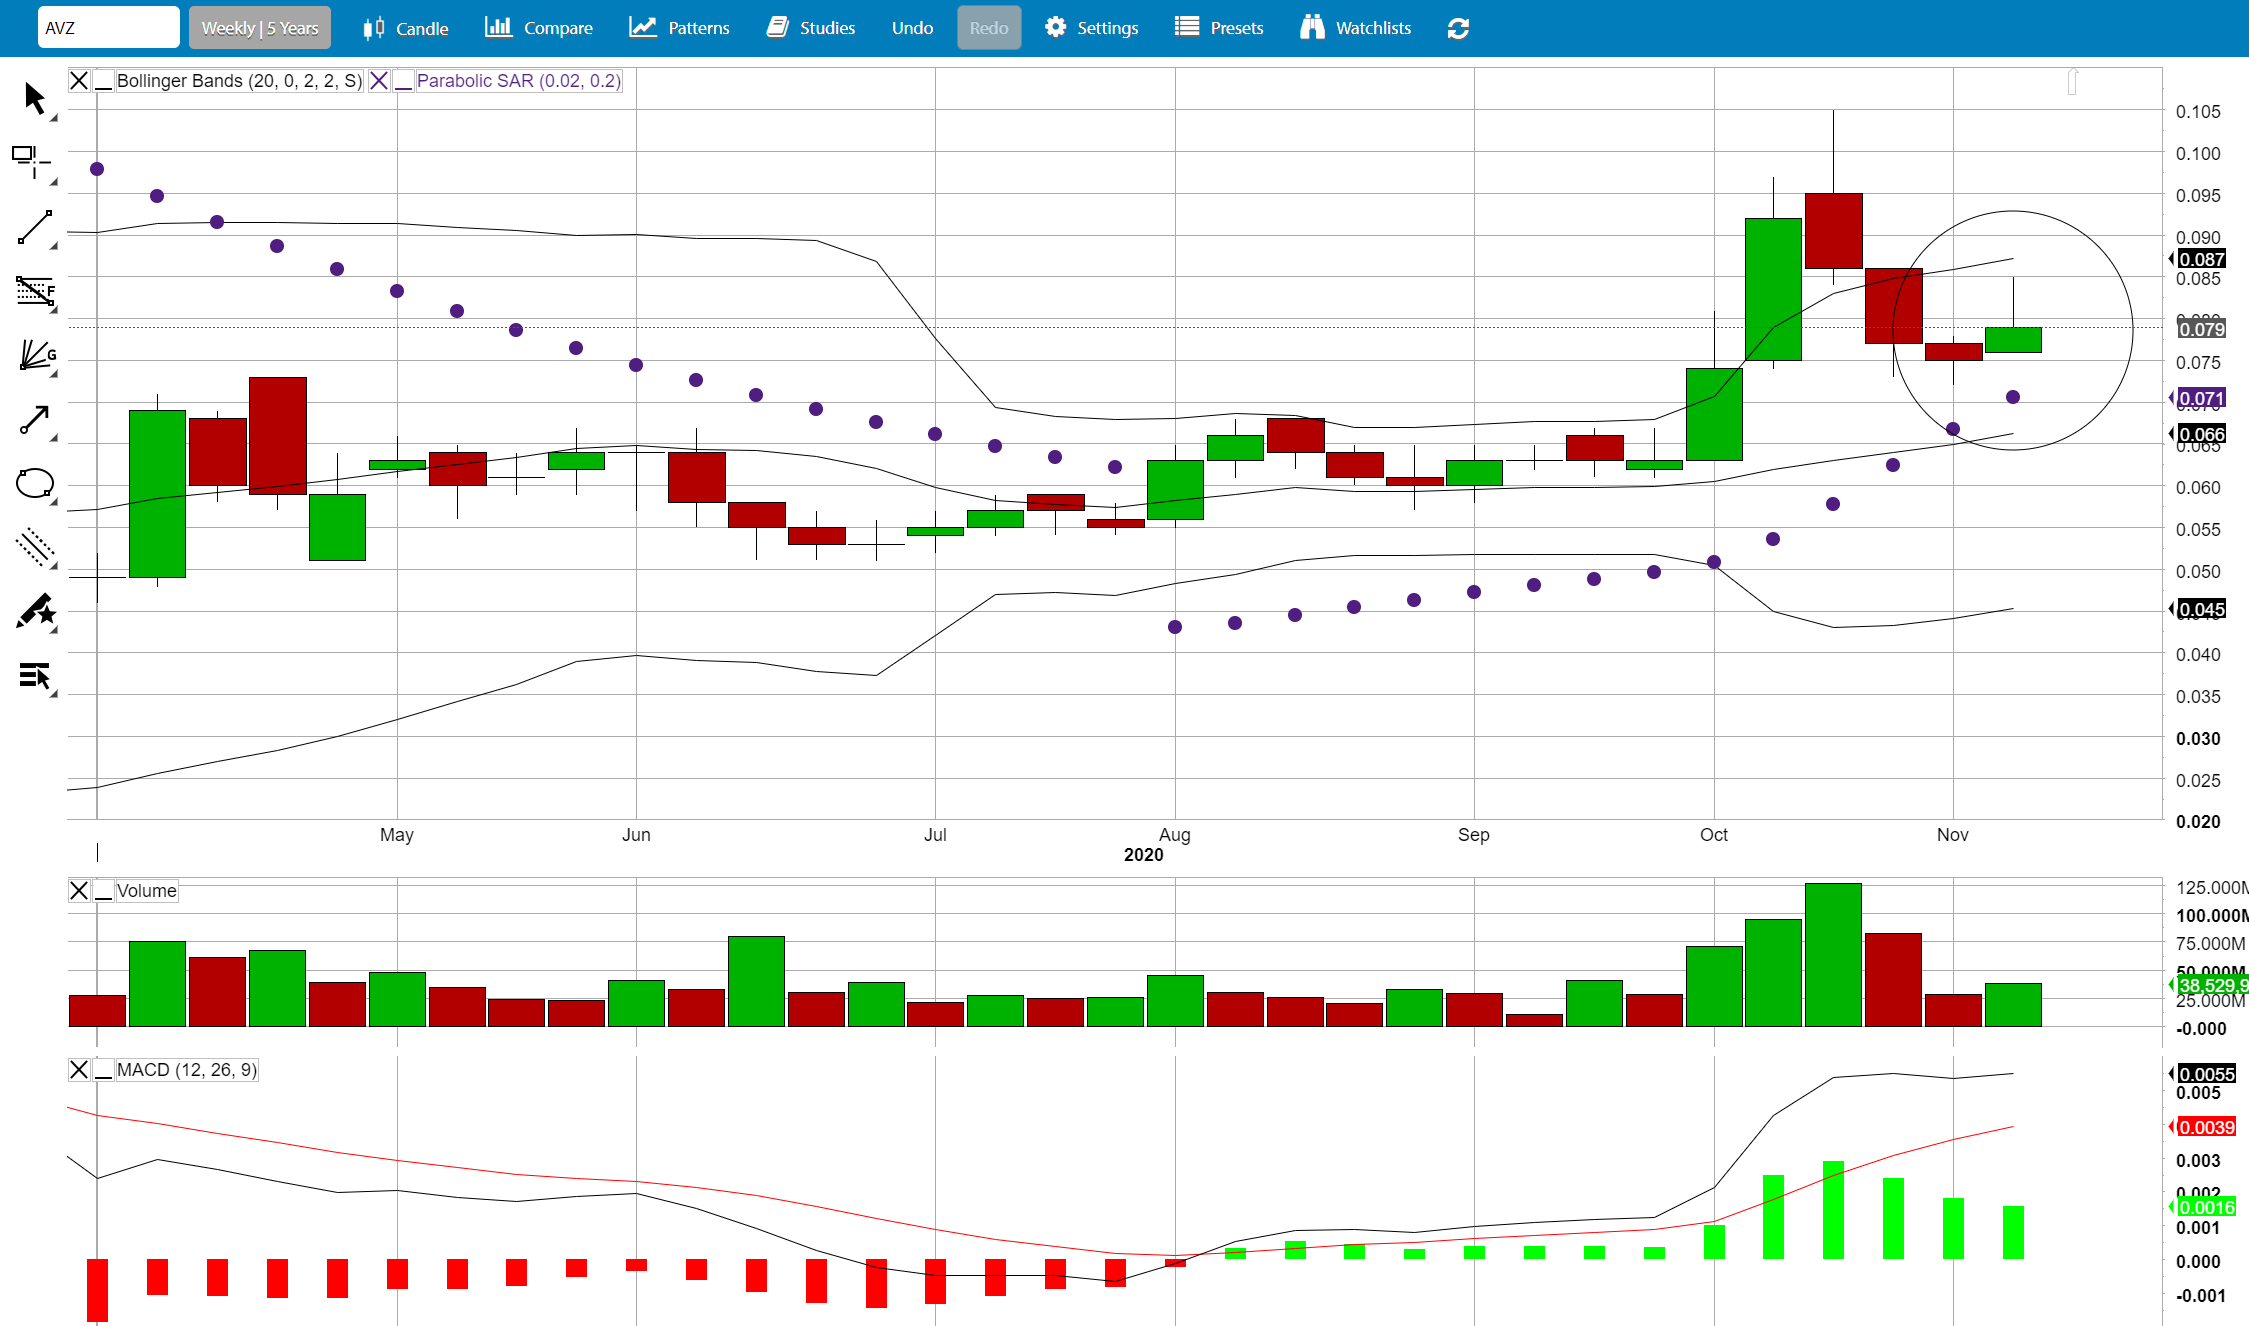Remove the Bollinger Bands study
This screenshot has height=1326, width=2249.
(x=79, y=81)
